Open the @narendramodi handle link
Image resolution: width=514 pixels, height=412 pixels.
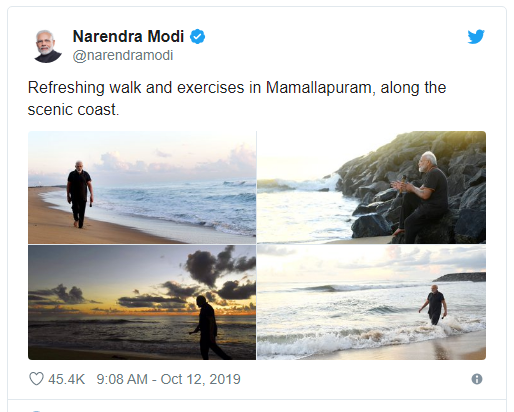(123, 55)
